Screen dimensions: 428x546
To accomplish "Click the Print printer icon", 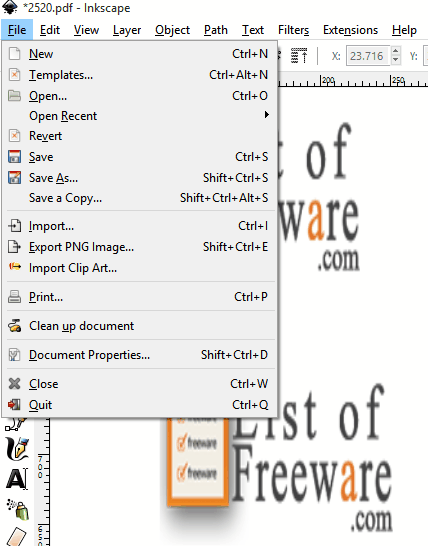I will coord(14,297).
